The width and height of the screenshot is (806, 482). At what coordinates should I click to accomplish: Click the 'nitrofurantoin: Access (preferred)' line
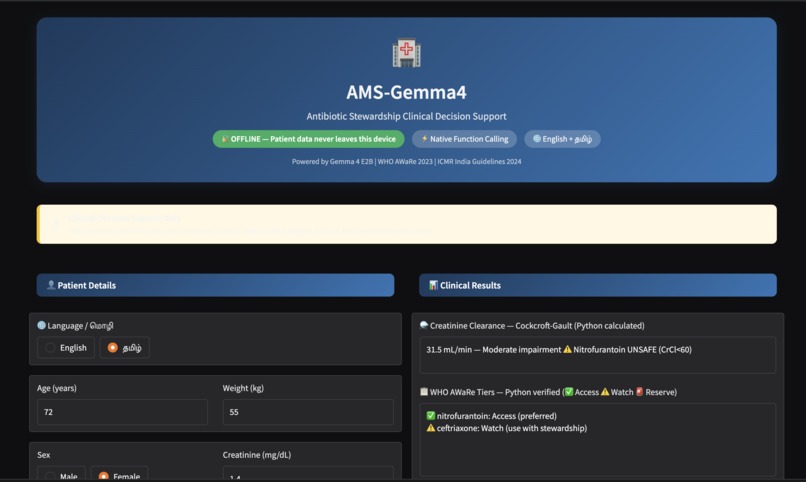[x=491, y=416]
